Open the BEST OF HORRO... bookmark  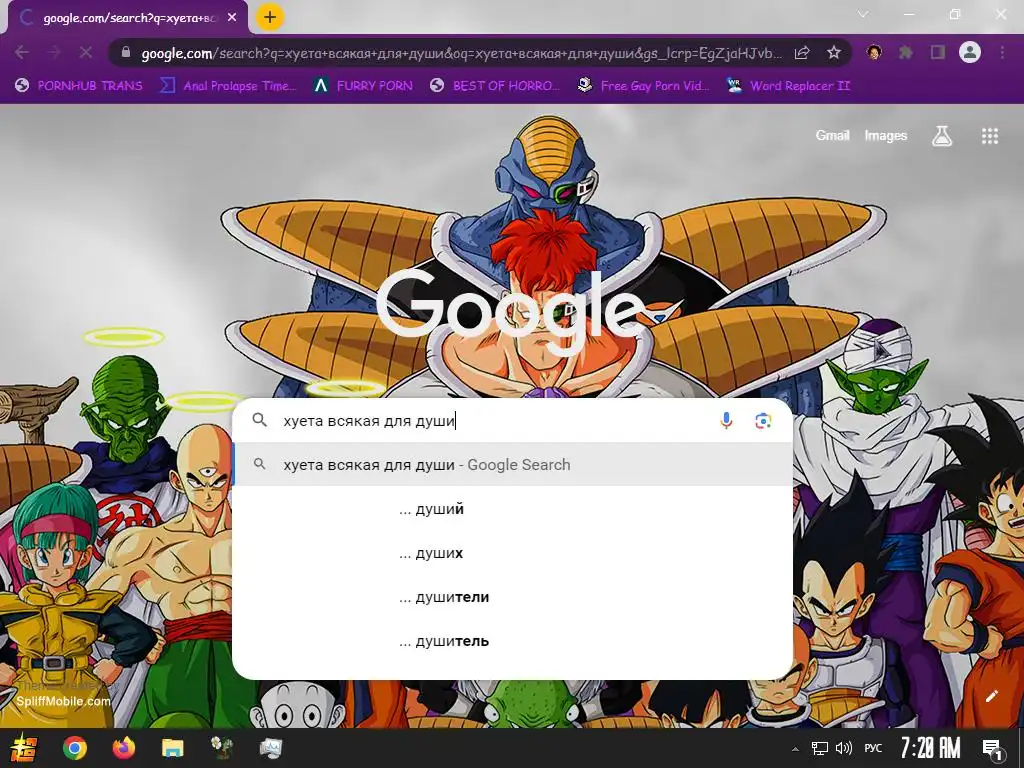495,86
